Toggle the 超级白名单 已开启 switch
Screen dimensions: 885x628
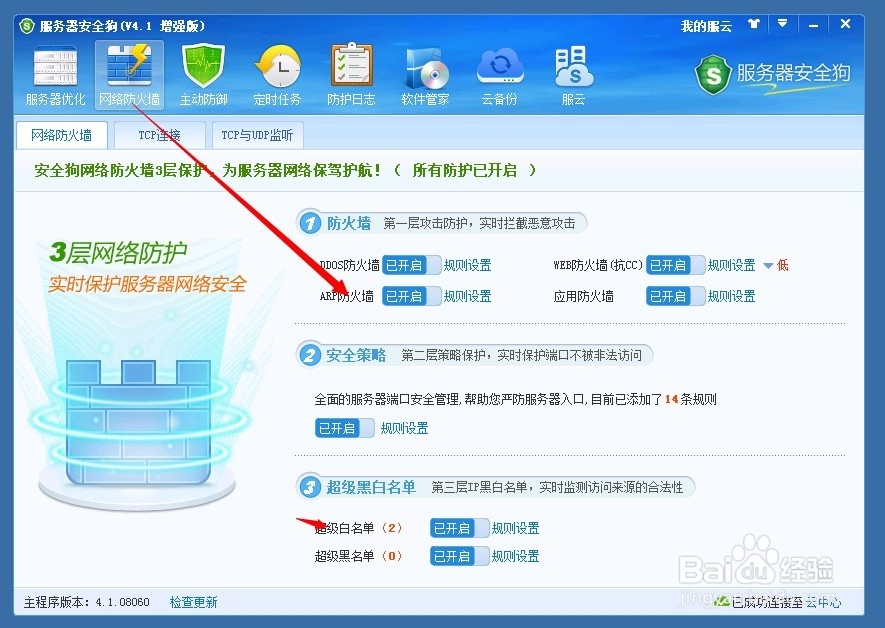pos(459,528)
